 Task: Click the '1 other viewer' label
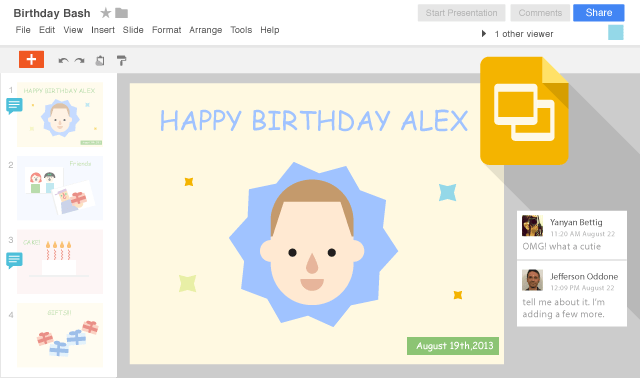524,34
